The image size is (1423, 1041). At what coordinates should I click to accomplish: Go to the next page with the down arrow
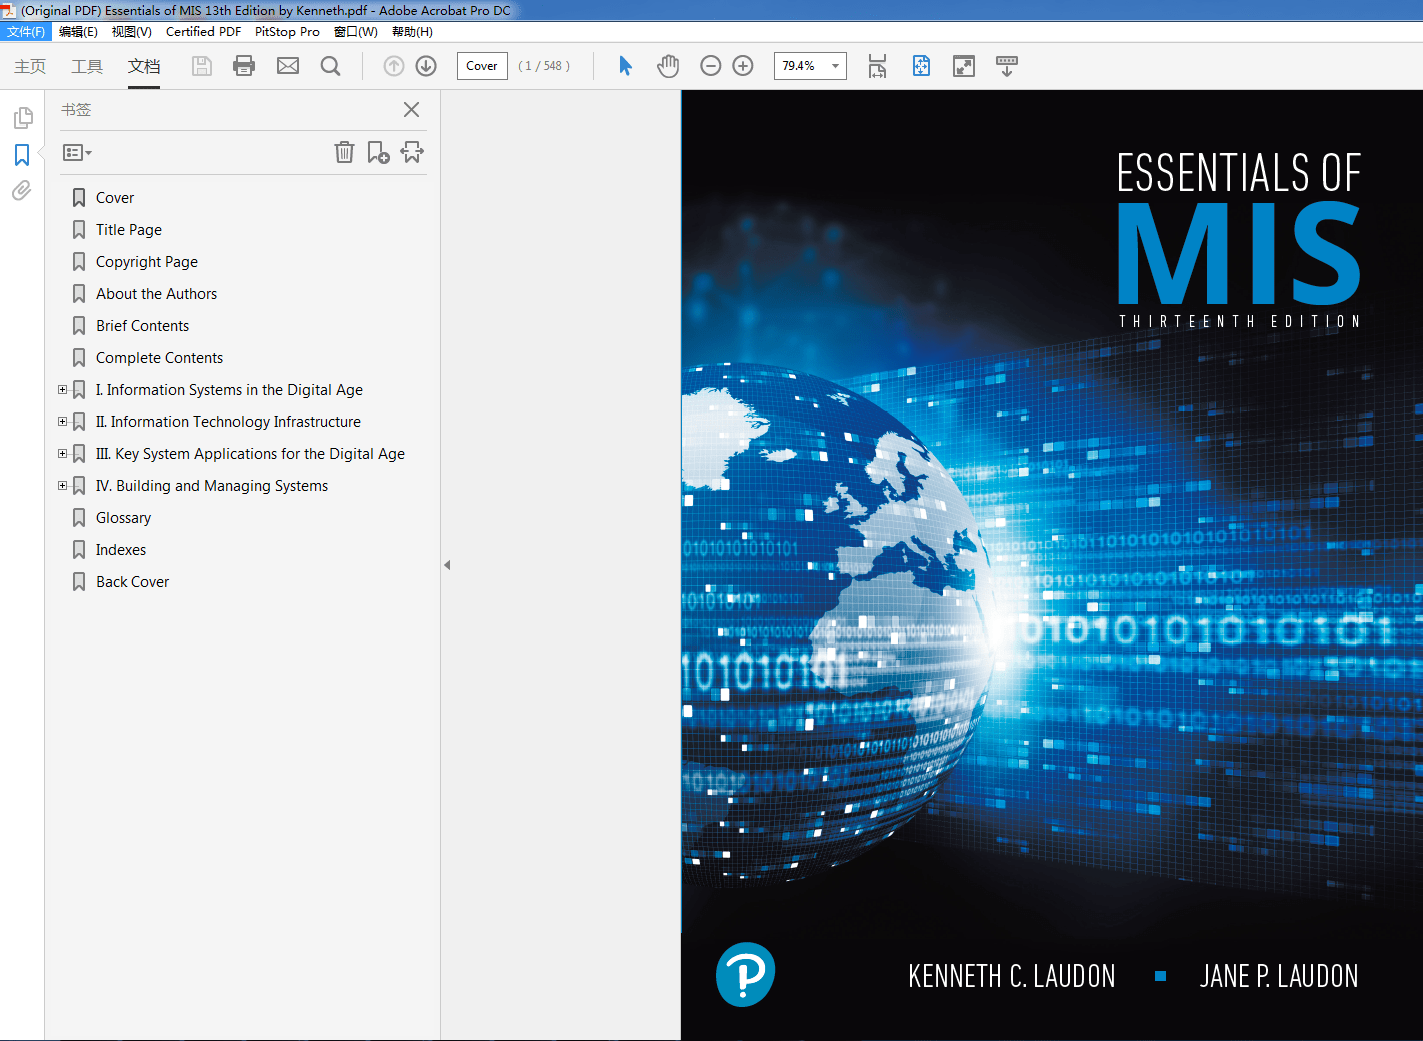point(425,65)
